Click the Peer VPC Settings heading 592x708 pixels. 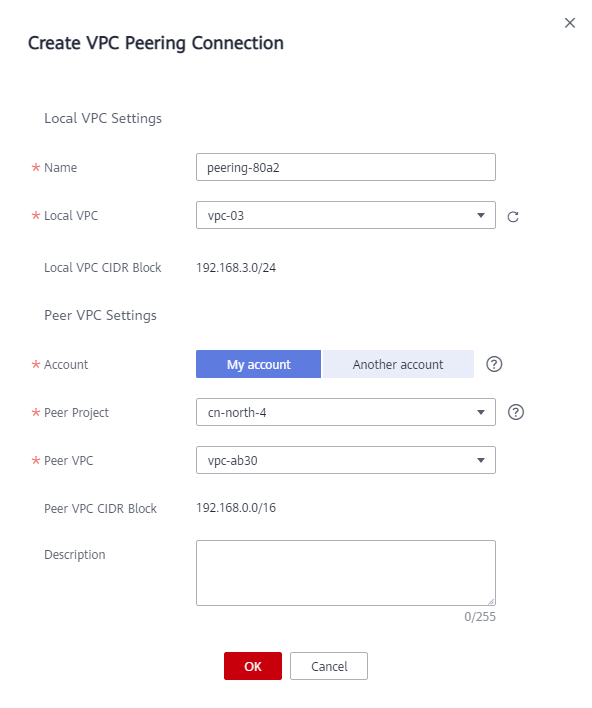click(x=100, y=315)
